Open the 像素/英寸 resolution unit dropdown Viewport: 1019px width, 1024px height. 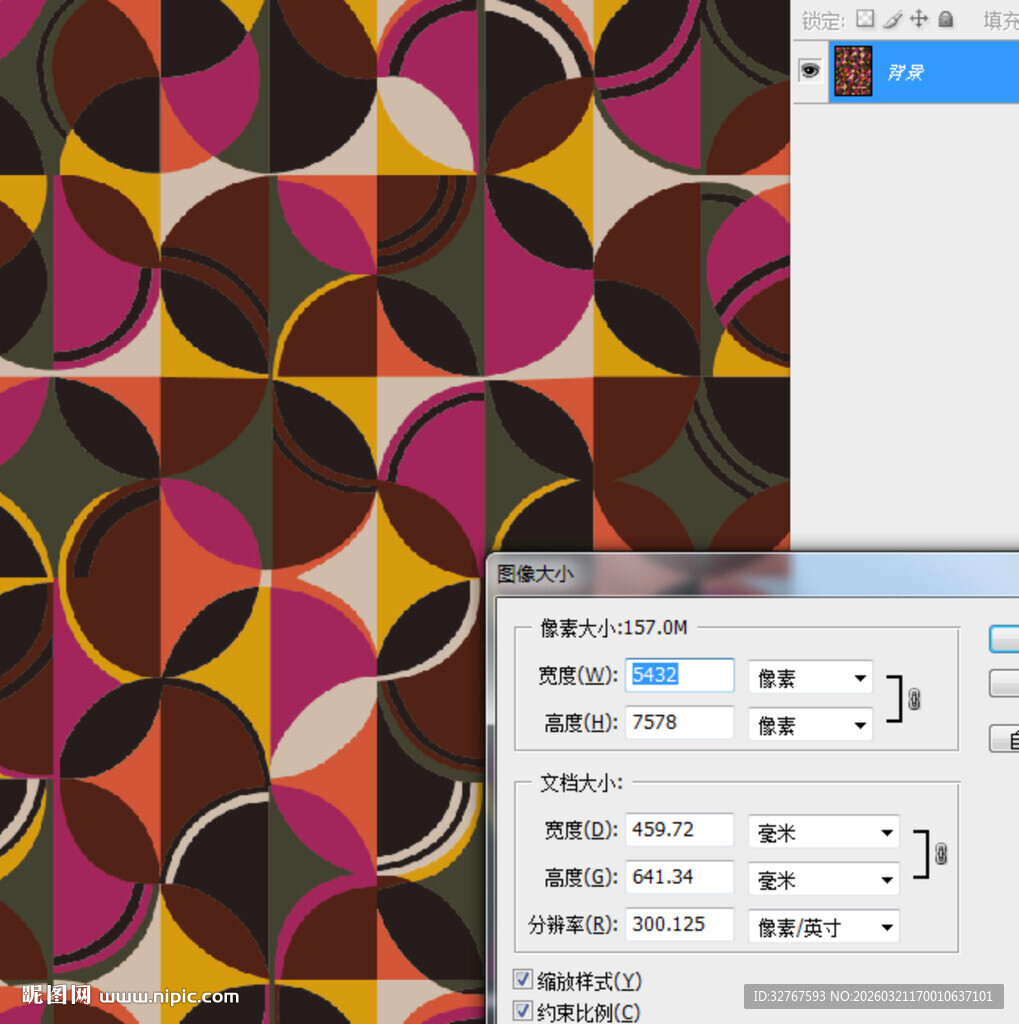823,927
